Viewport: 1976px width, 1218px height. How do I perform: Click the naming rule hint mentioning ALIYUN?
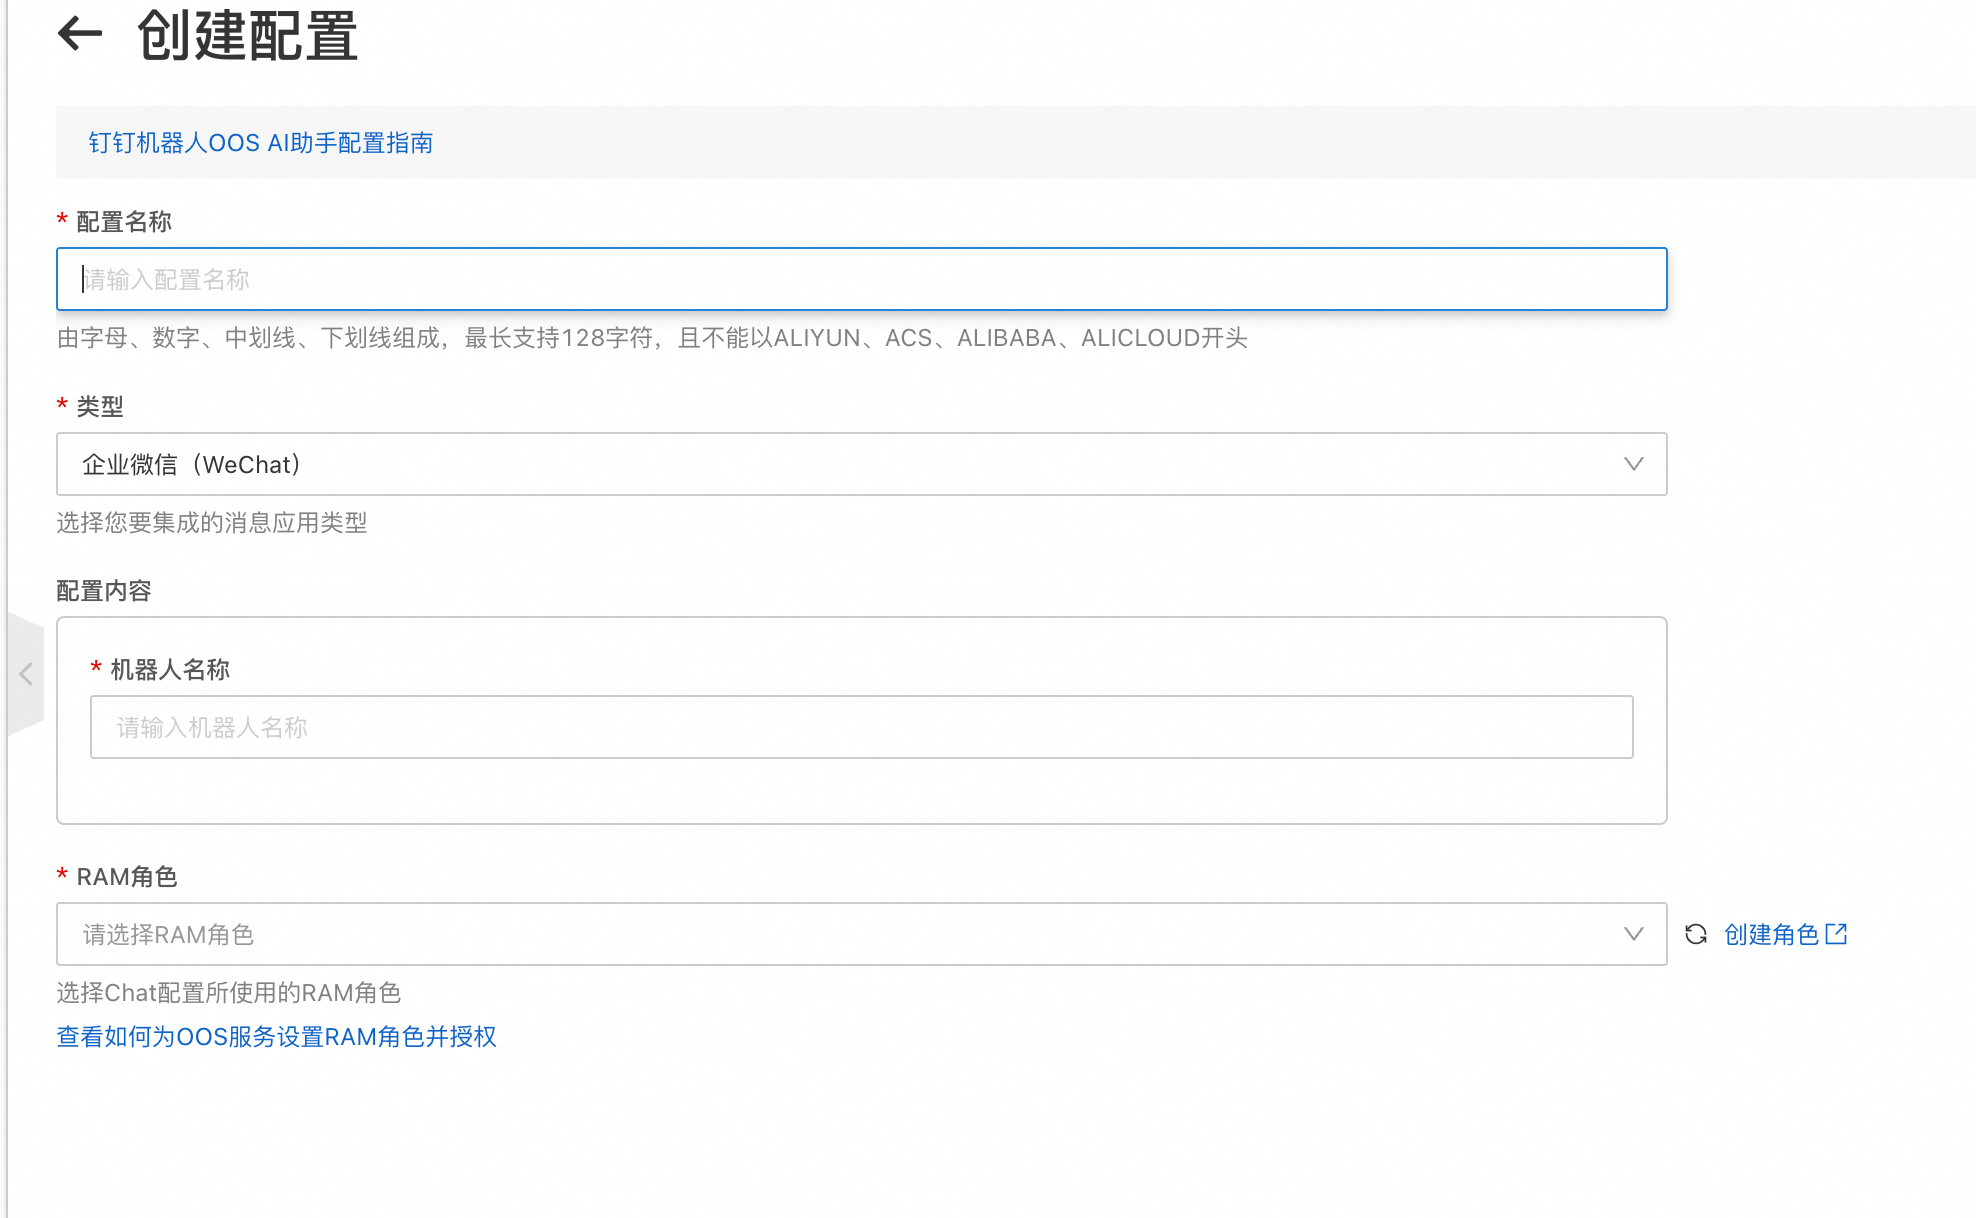[x=652, y=338]
